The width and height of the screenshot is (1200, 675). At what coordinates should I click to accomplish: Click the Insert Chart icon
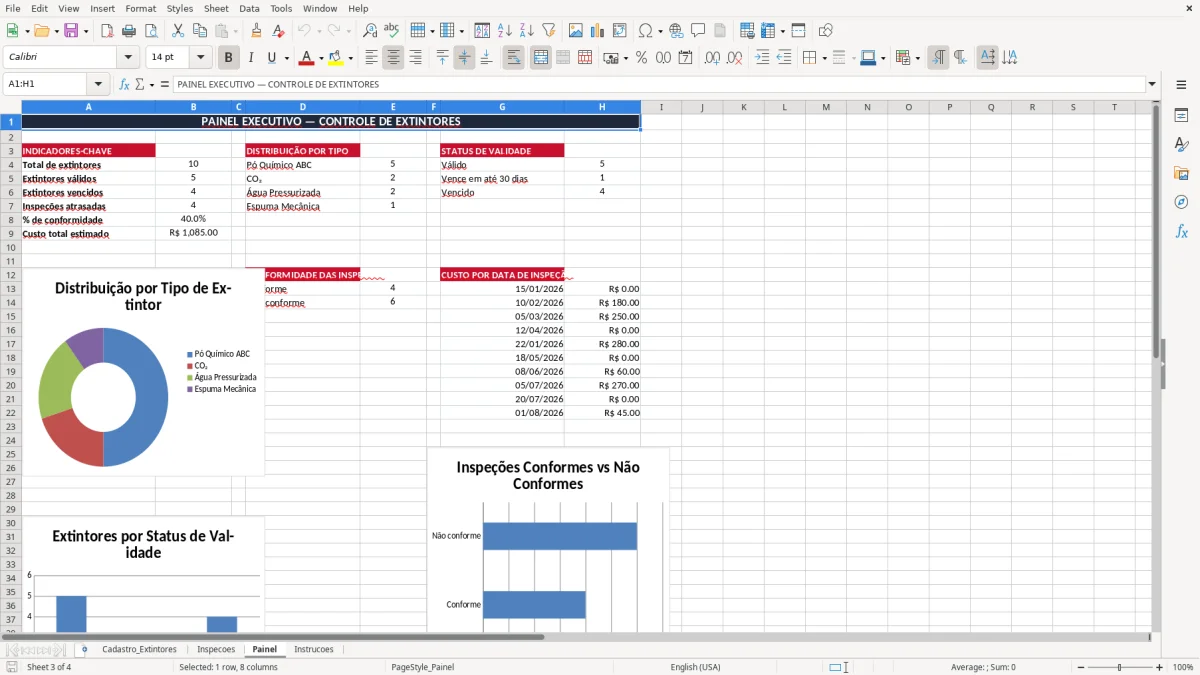tap(598, 31)
